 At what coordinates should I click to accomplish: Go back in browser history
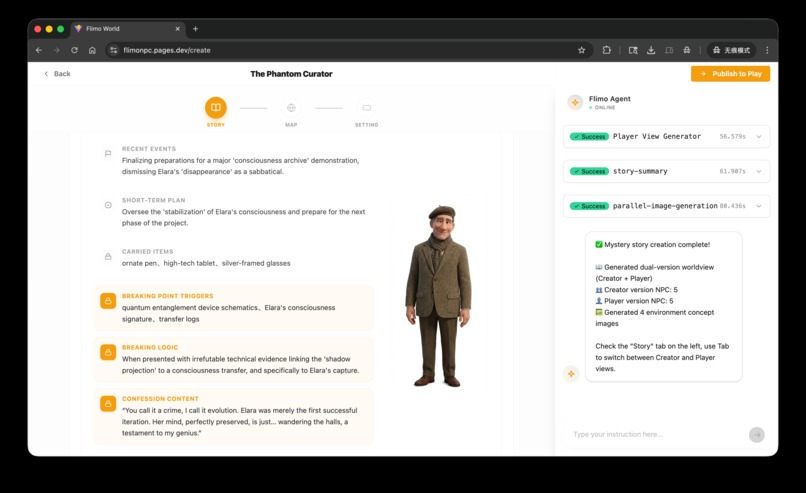pos(39,50)
